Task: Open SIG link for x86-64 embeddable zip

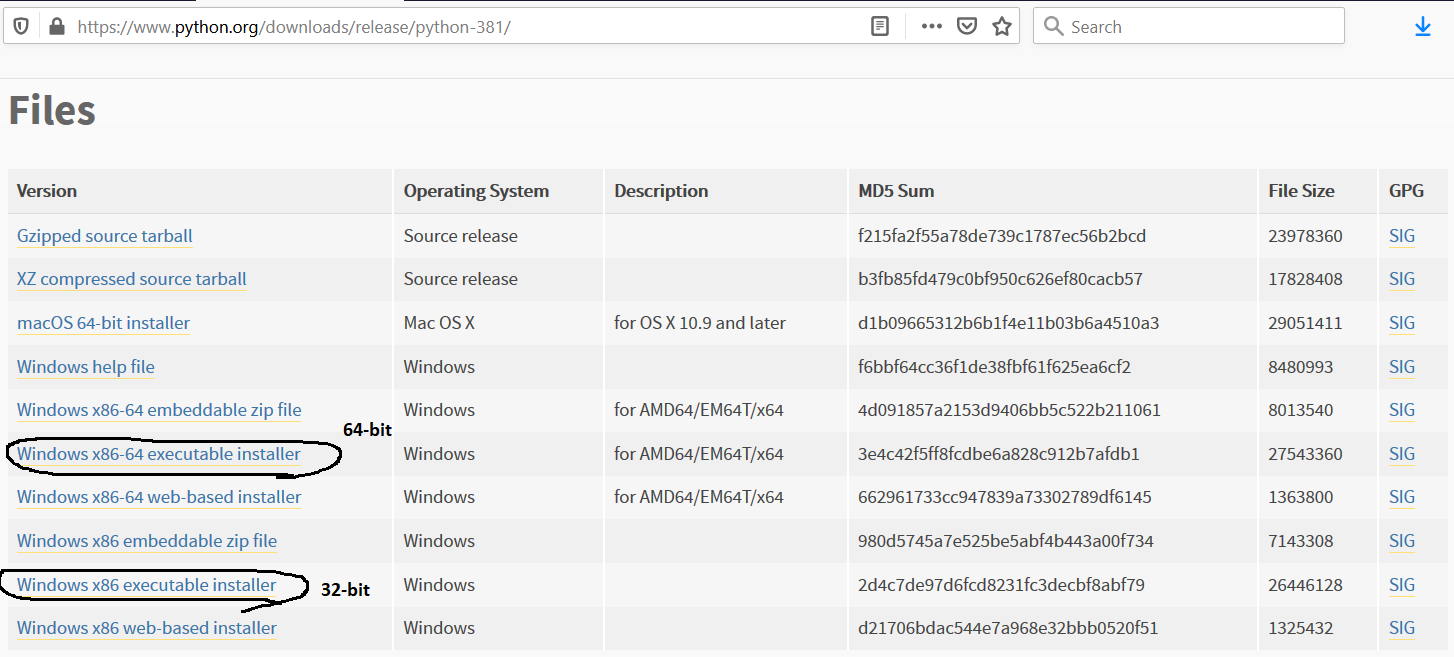Action: point(1402,410)
